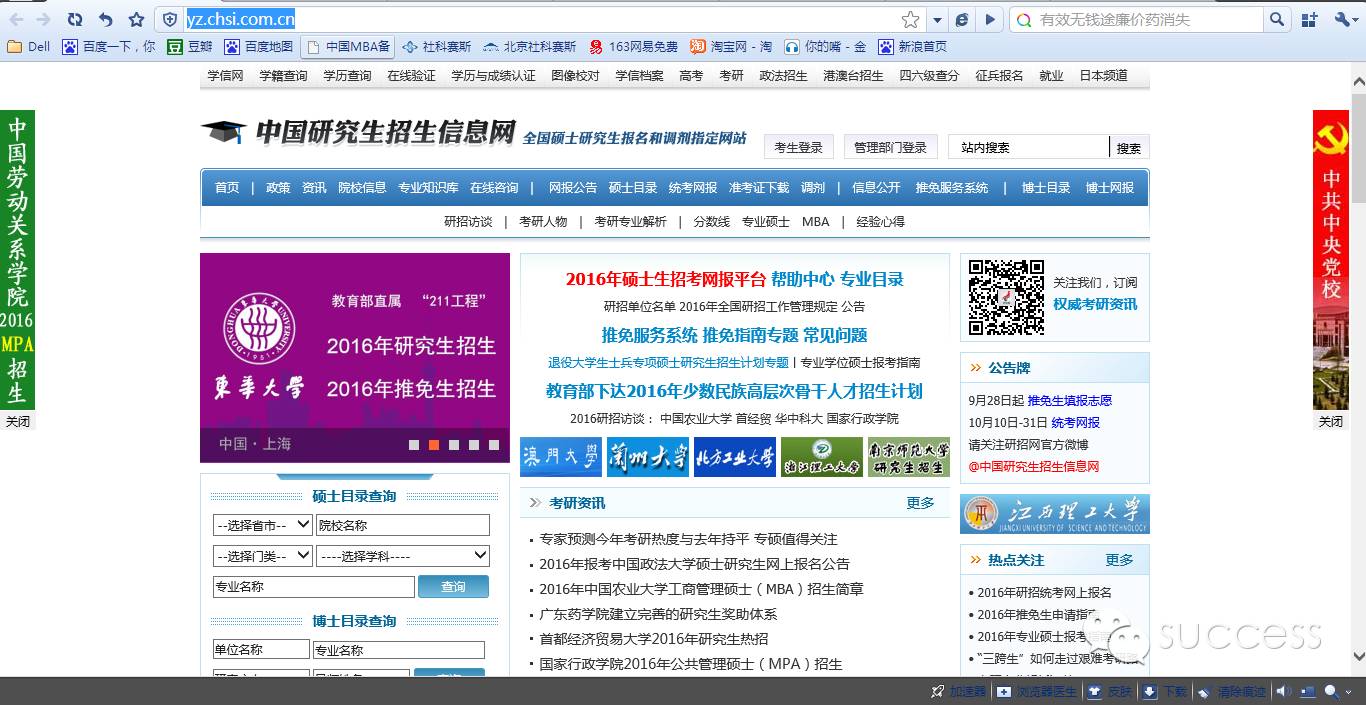
Task: Star this page in the address bar
Action: click(910, 20)
